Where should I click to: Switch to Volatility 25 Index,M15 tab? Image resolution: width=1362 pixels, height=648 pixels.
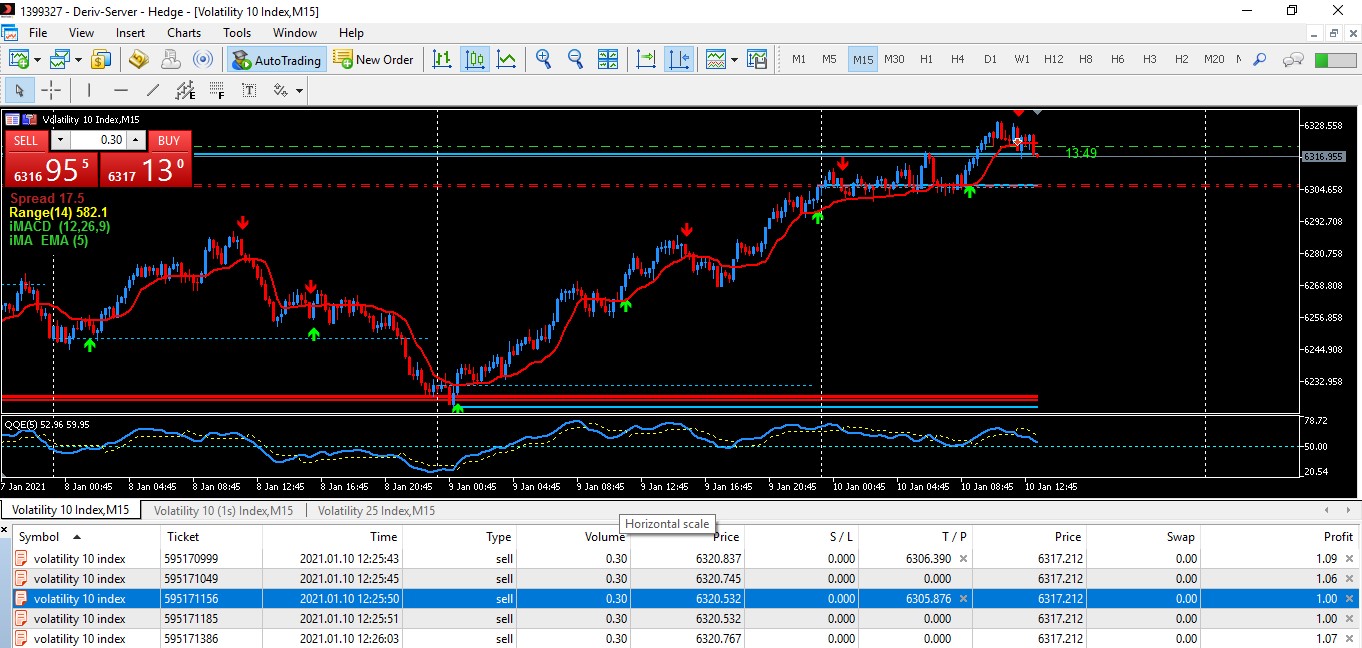pos(376,510)
